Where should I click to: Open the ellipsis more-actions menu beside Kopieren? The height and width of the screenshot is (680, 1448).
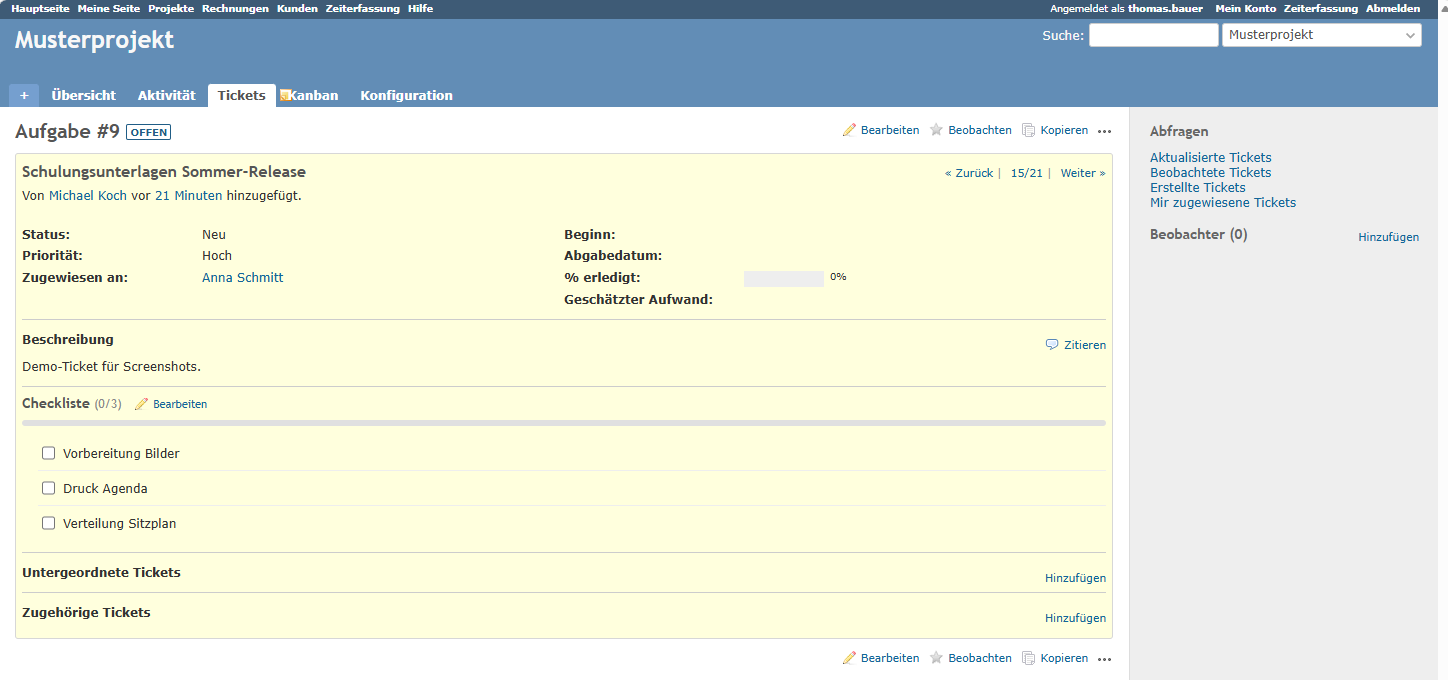pyautogui.click(x=1104, y=130)
